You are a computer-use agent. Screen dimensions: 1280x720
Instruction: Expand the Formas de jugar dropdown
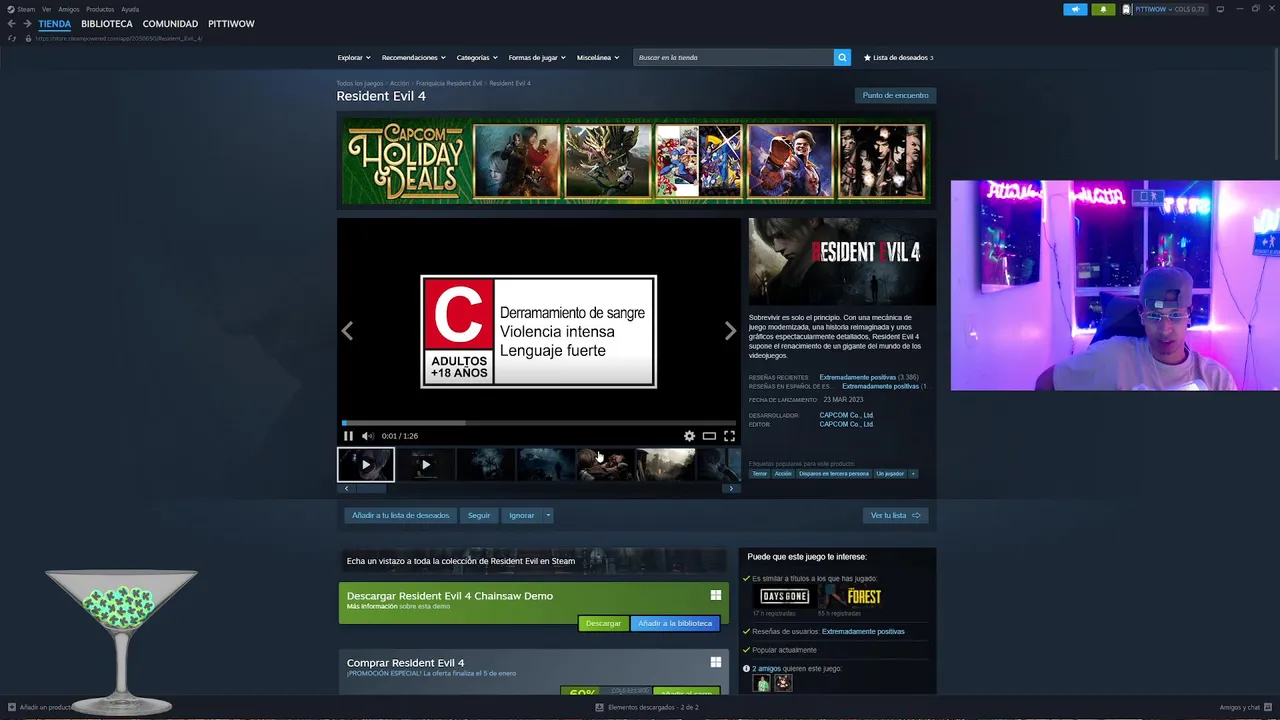pos(537,58)
